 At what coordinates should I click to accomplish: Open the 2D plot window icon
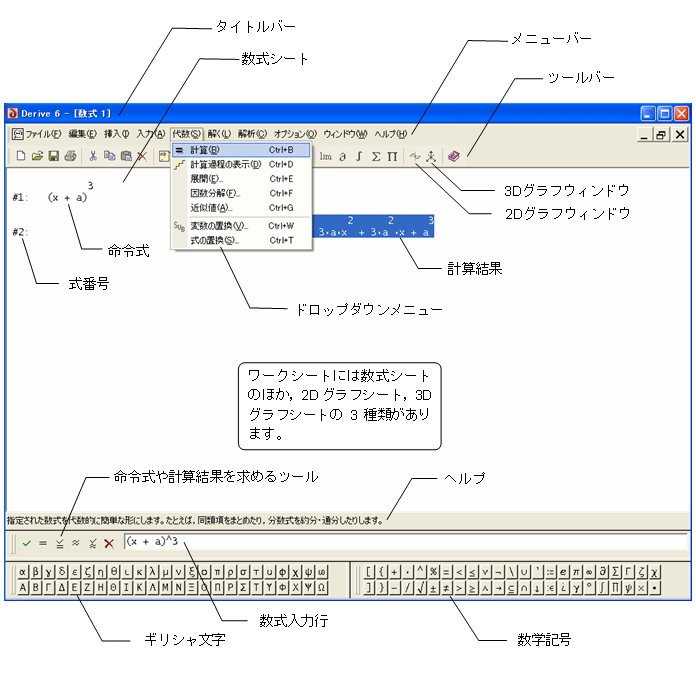(415, 156)
